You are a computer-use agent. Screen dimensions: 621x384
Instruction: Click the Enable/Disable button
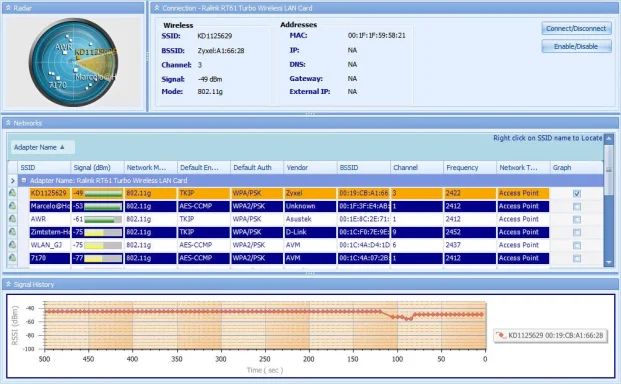576,46
